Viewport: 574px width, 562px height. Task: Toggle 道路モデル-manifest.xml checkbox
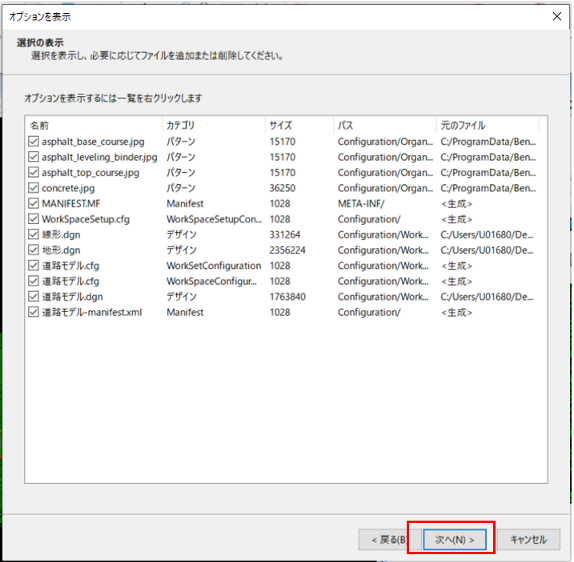point(33,312)
